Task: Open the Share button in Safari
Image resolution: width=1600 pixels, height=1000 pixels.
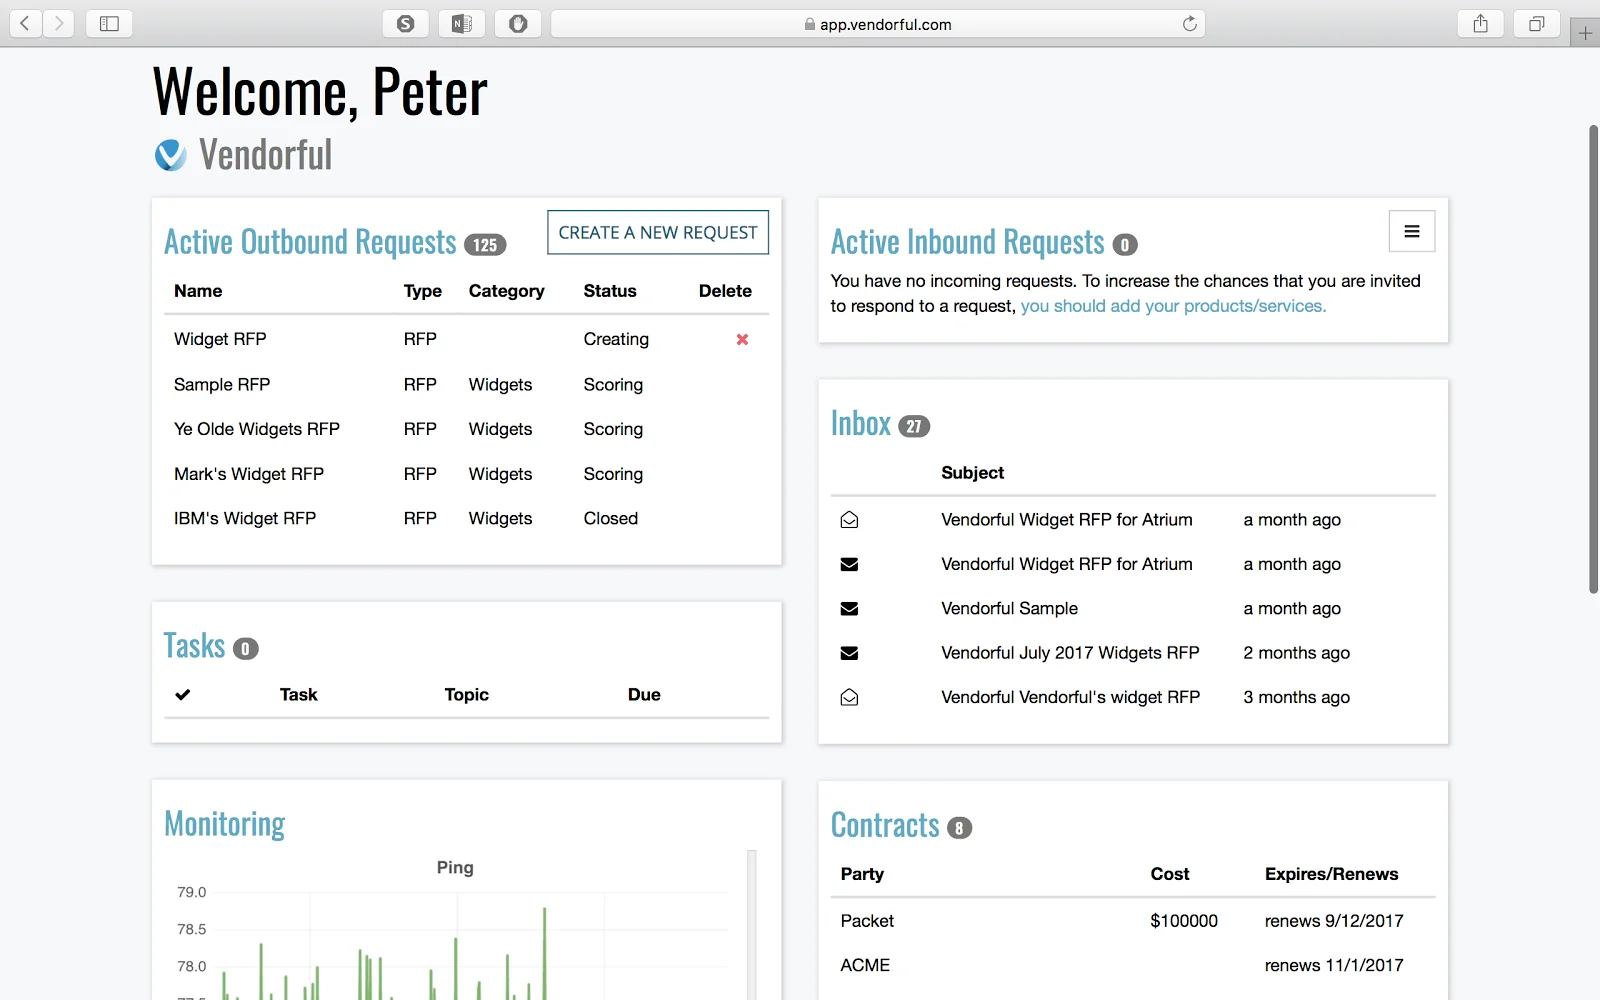Action: pyautogui.click(x=1481, y=23)
